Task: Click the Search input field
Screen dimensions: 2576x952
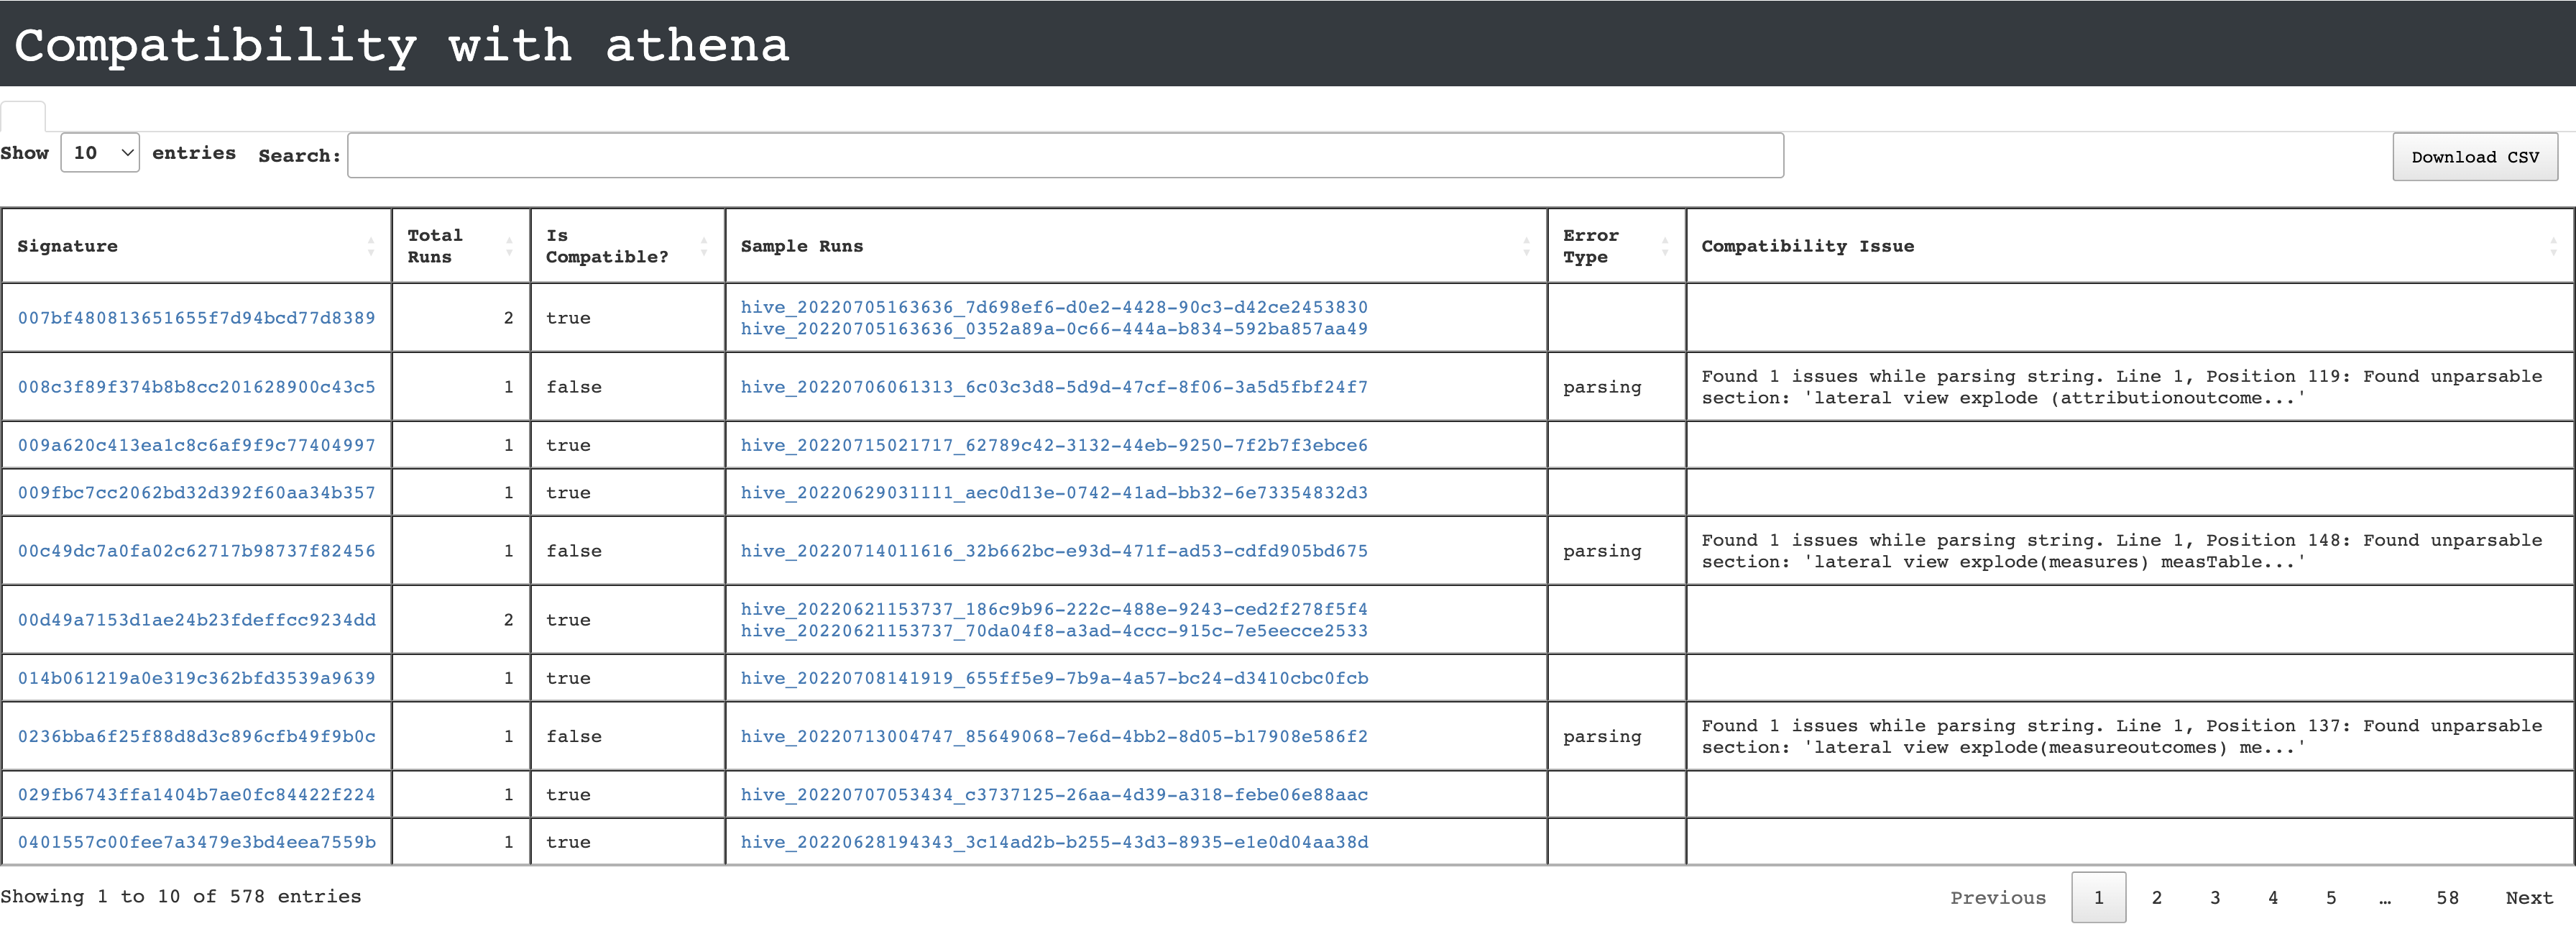Action: pos(1065,156)
